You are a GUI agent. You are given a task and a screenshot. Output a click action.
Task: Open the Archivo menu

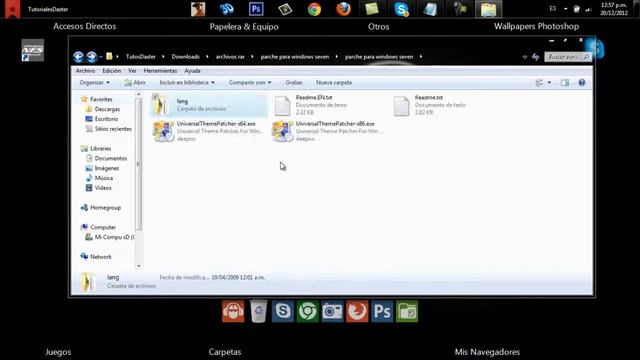(x=85, y=71)
